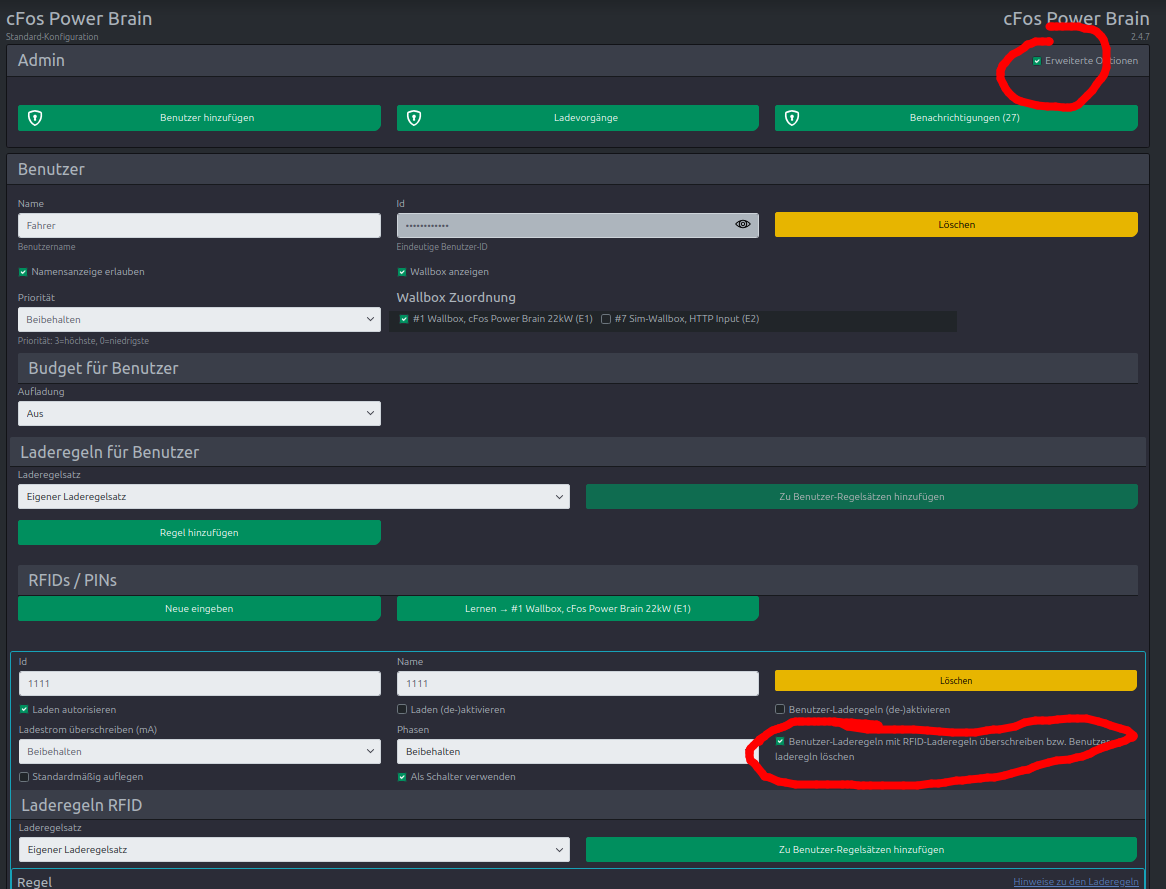Focus the user Name field containing Fahrer

tap(199, 225)
